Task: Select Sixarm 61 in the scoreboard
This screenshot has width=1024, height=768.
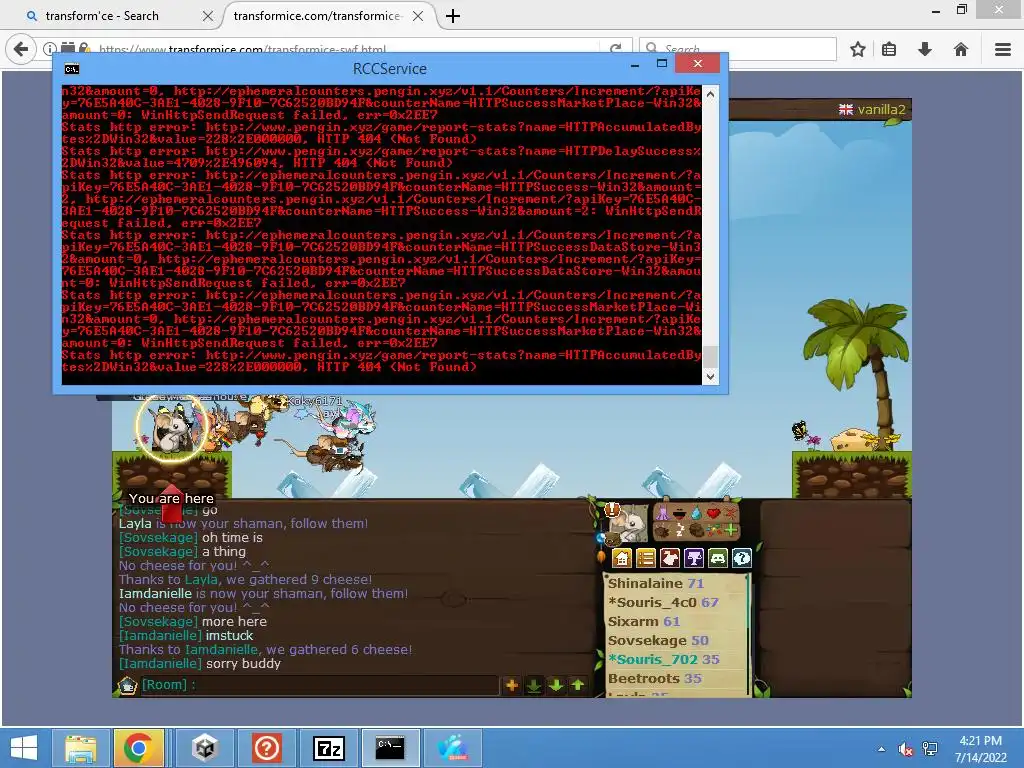Action: [x=644, y=621]
